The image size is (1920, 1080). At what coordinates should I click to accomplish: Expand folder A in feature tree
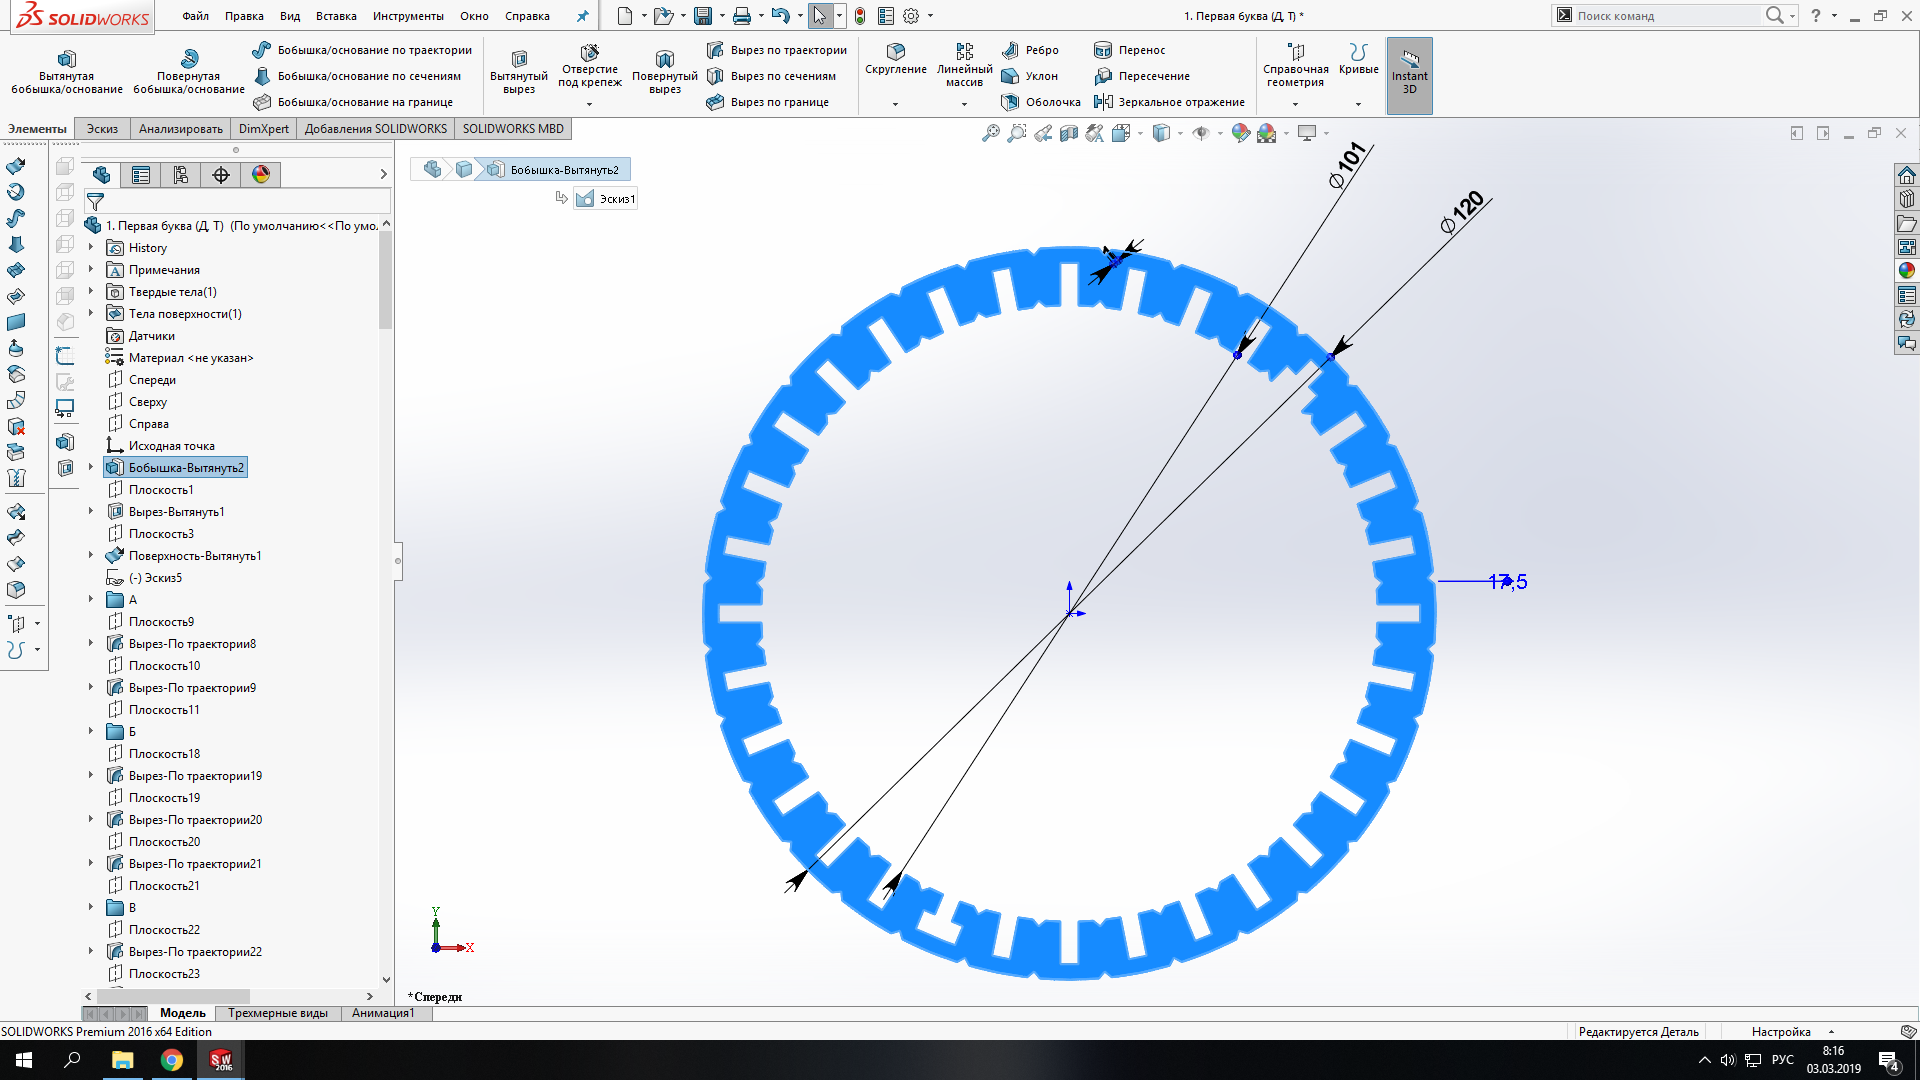91,599
